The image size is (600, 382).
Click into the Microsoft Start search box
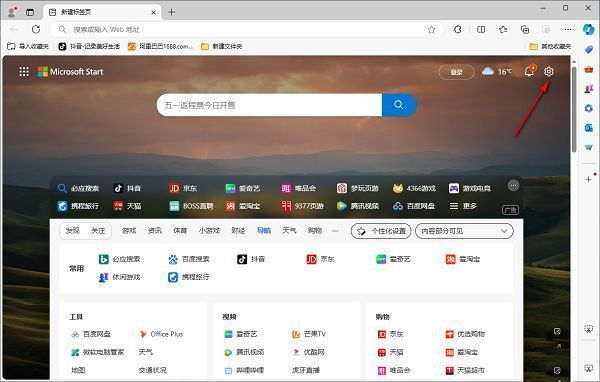tap(269, 105)
